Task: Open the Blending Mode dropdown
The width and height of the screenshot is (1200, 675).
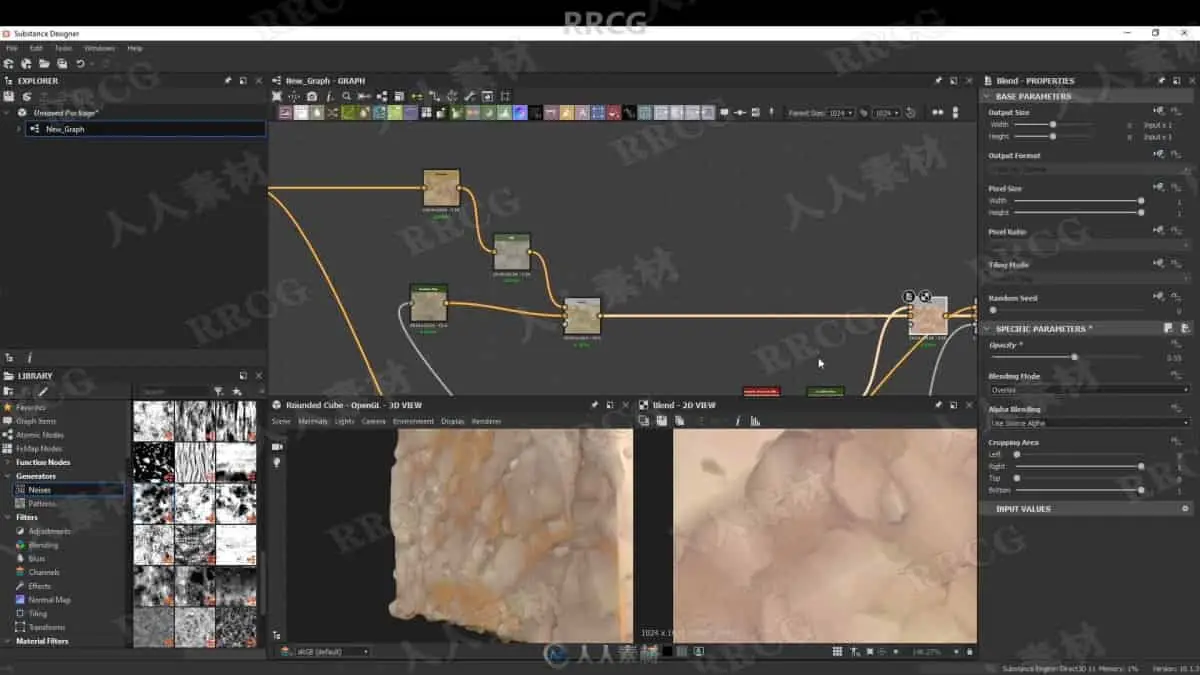Action: 1088,390
